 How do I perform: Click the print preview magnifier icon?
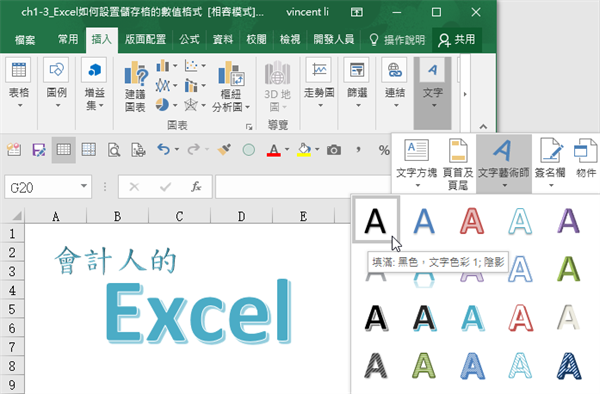[x=114, y=150]
